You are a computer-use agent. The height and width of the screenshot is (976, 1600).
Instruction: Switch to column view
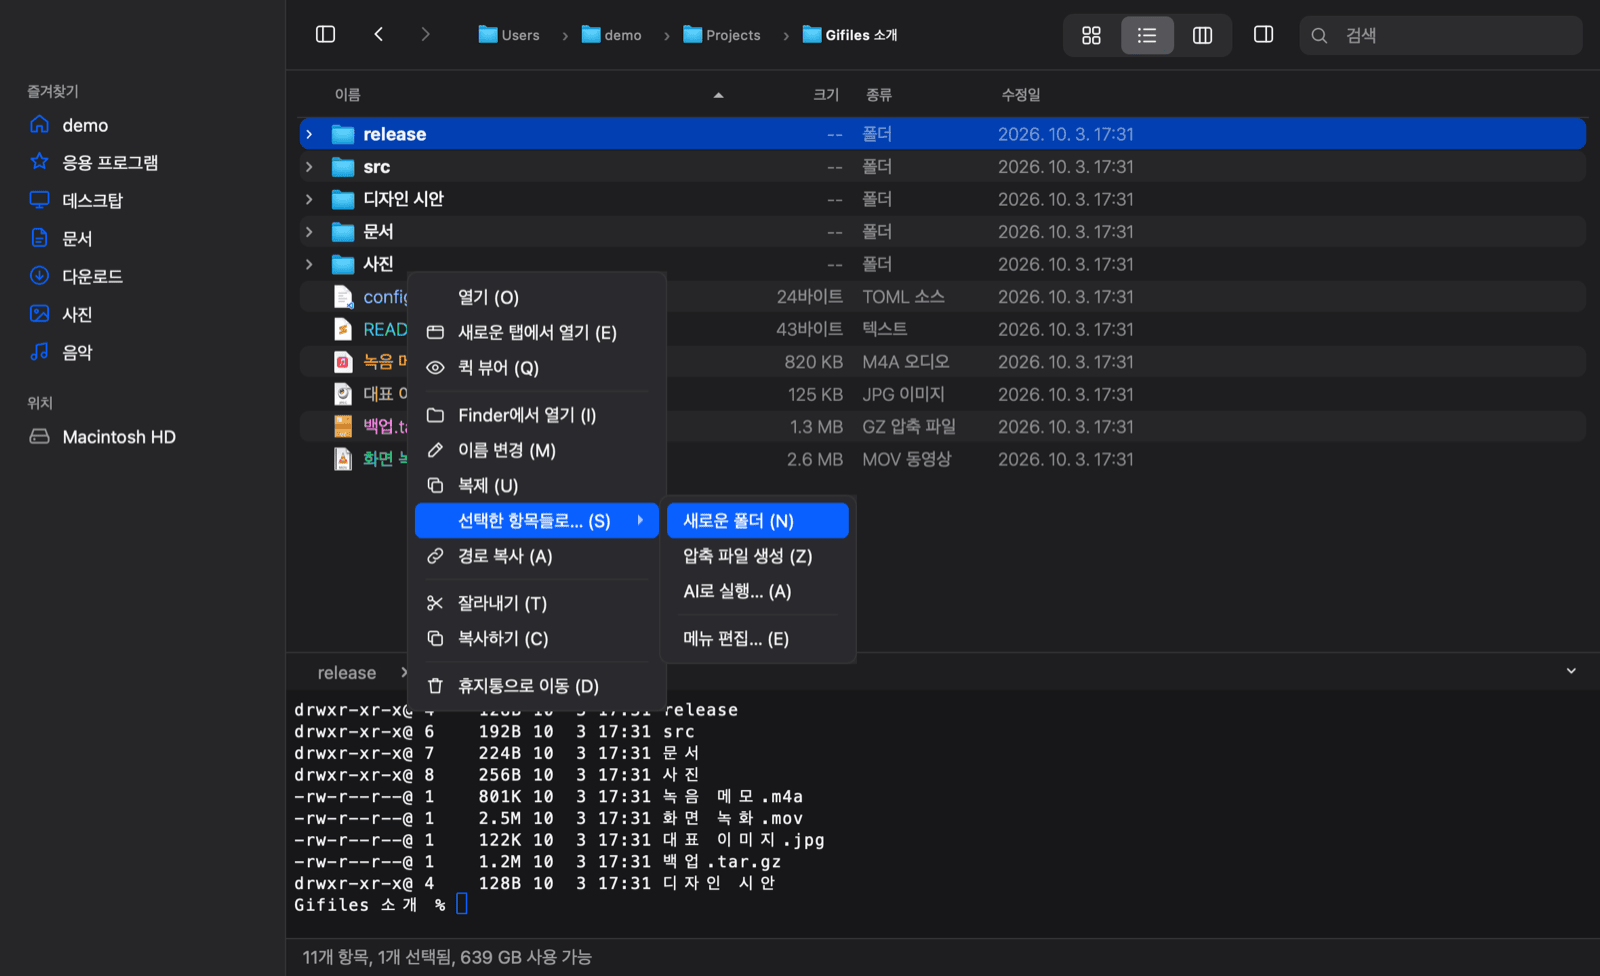(1203, 35)
